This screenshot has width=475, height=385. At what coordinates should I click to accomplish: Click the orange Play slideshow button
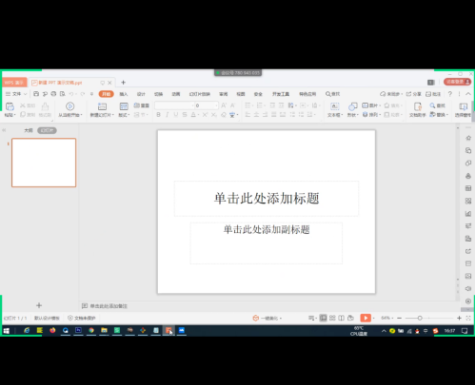coord(366,318)
